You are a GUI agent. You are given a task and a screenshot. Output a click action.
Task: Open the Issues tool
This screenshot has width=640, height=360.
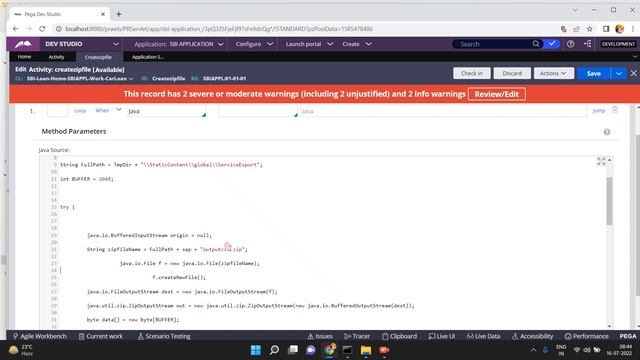tap(320, 336)
